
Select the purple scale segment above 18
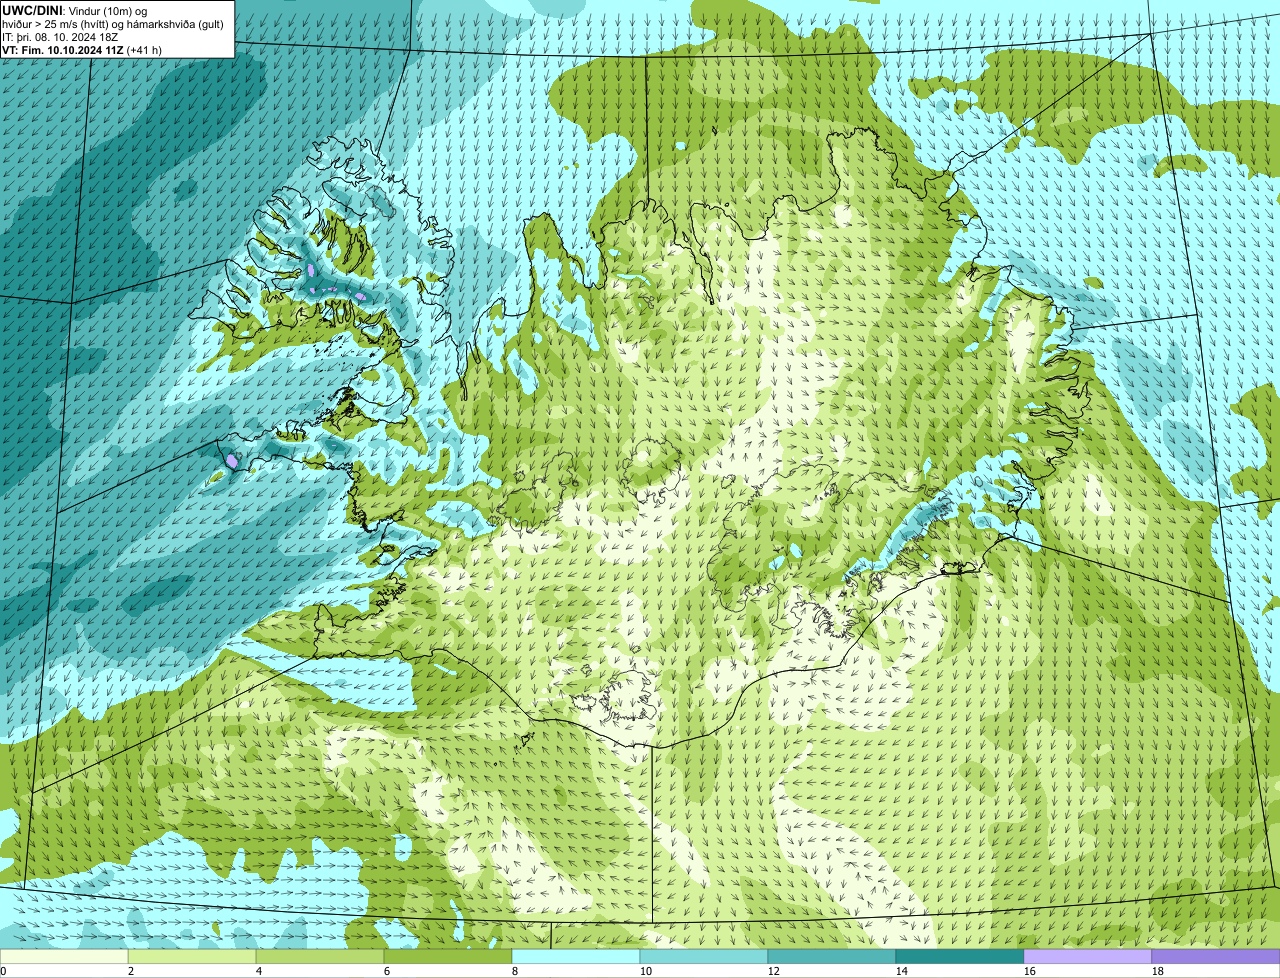[x=1216, y=956]
